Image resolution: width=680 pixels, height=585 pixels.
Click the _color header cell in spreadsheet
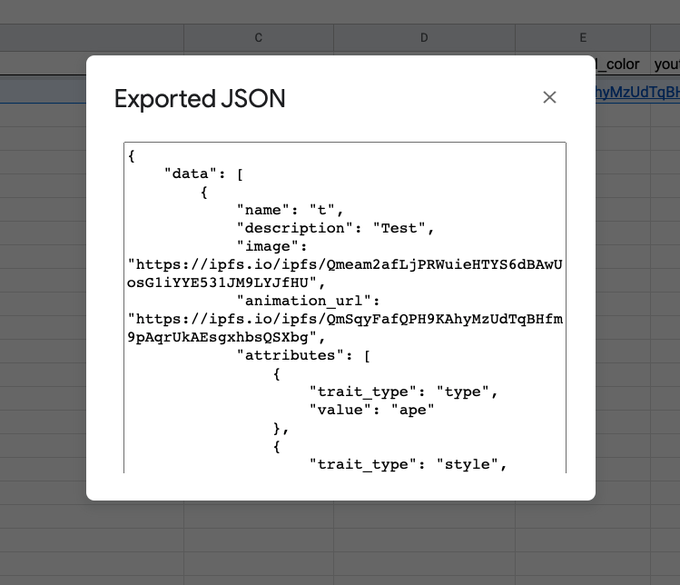tap(623, 64)
